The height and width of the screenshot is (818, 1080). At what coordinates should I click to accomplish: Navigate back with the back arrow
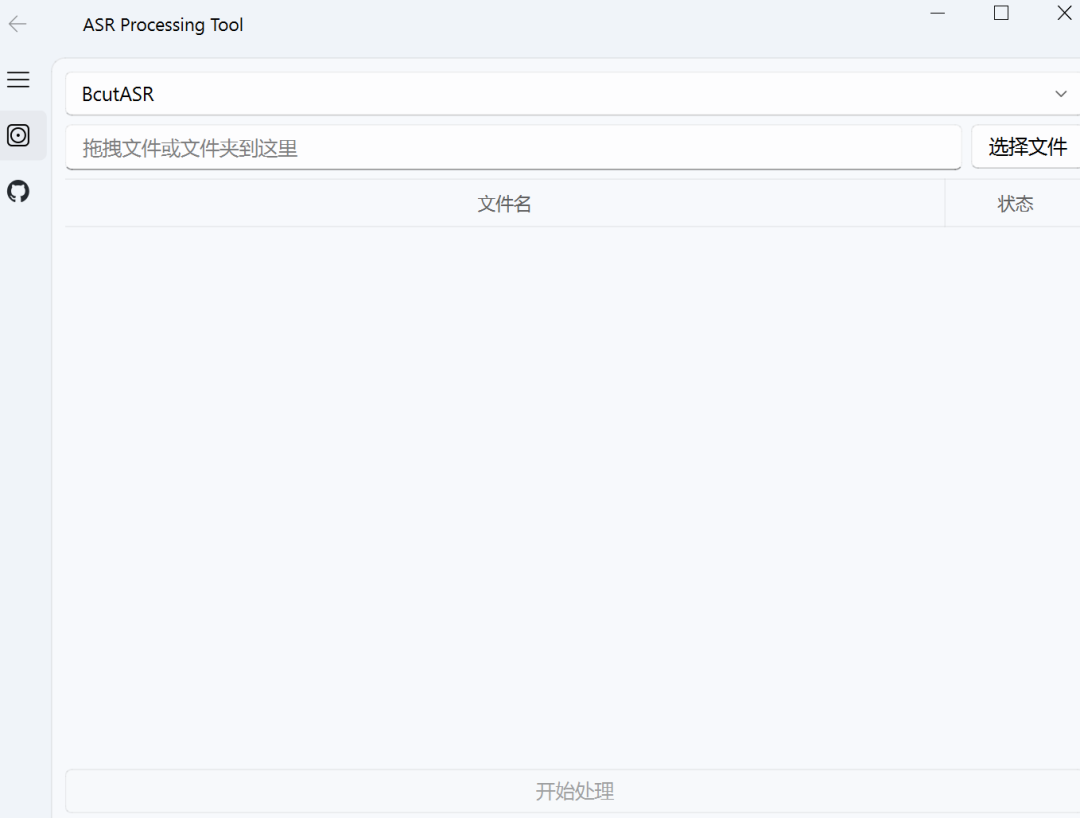pyautogui.click(x=17, y=24)
